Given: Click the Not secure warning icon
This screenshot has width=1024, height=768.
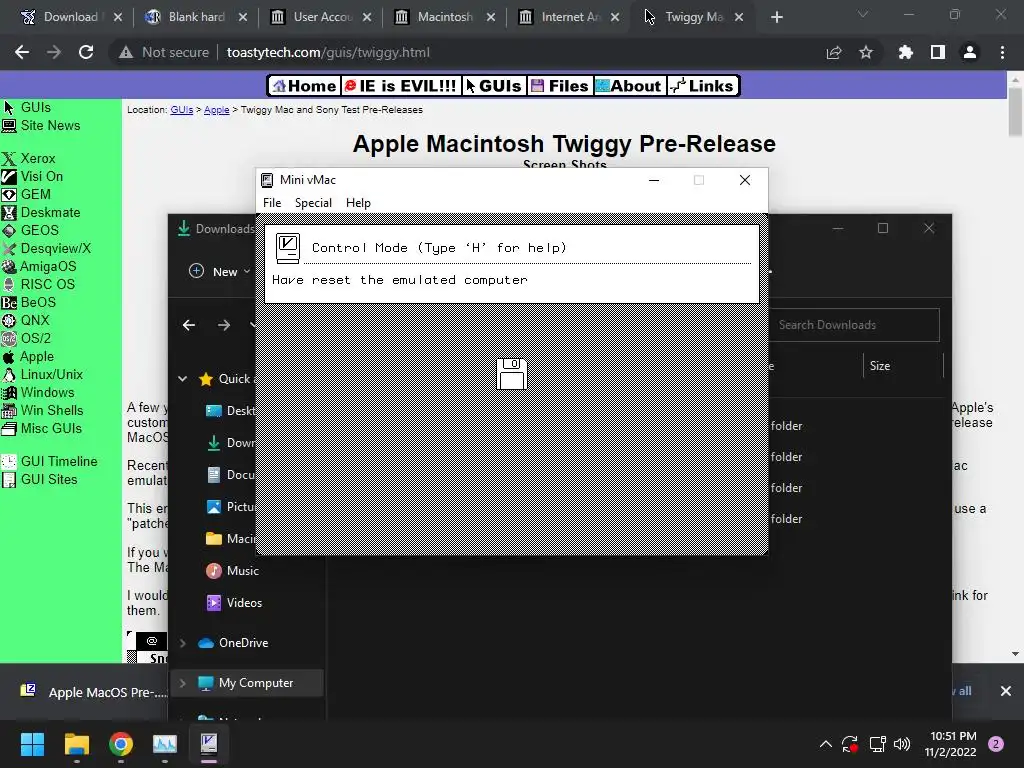Looking at the screenshot, I should pos(126,52).
